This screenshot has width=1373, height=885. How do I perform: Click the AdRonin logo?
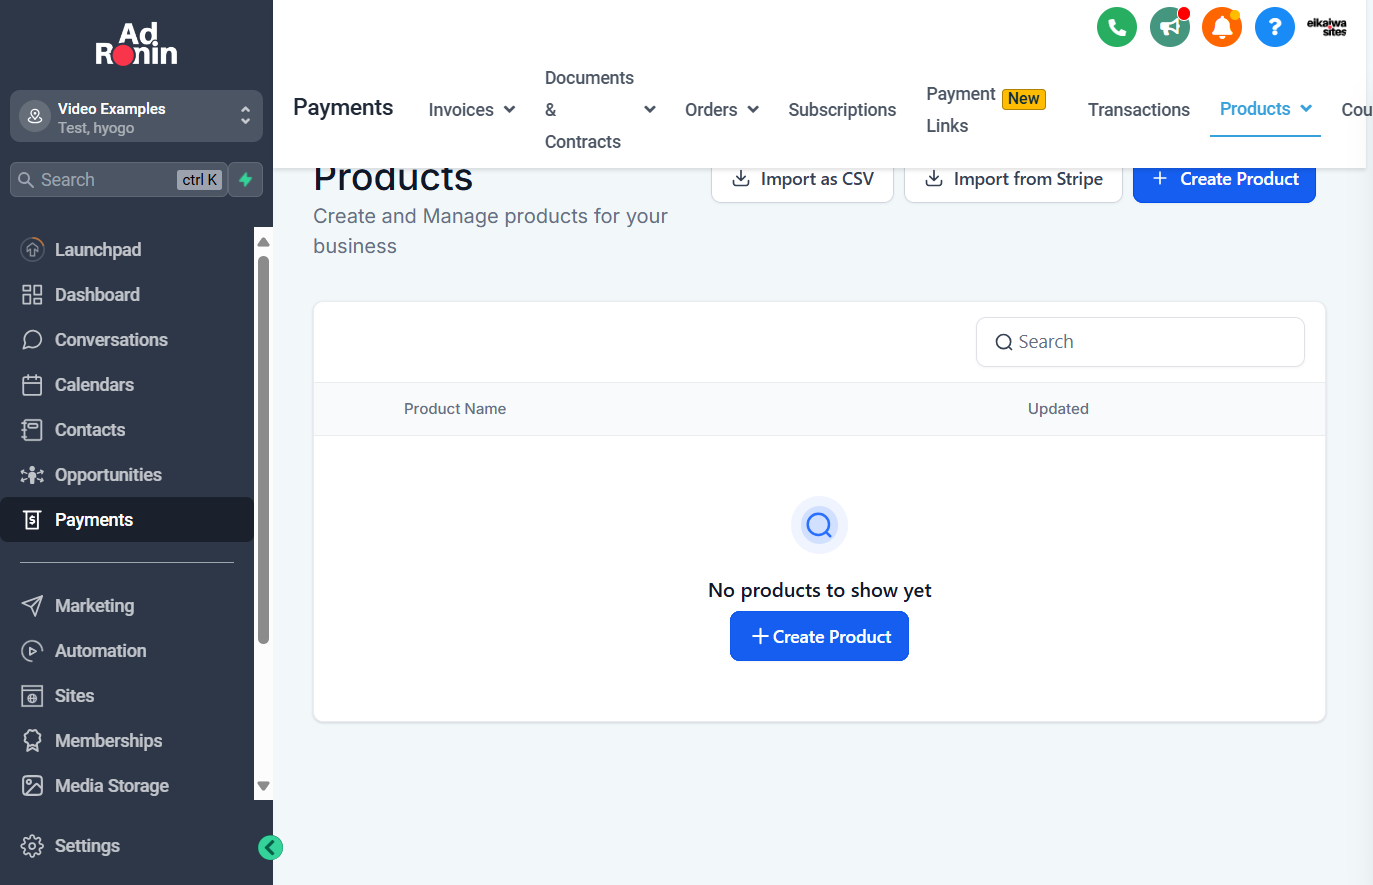tap(136, 44)
